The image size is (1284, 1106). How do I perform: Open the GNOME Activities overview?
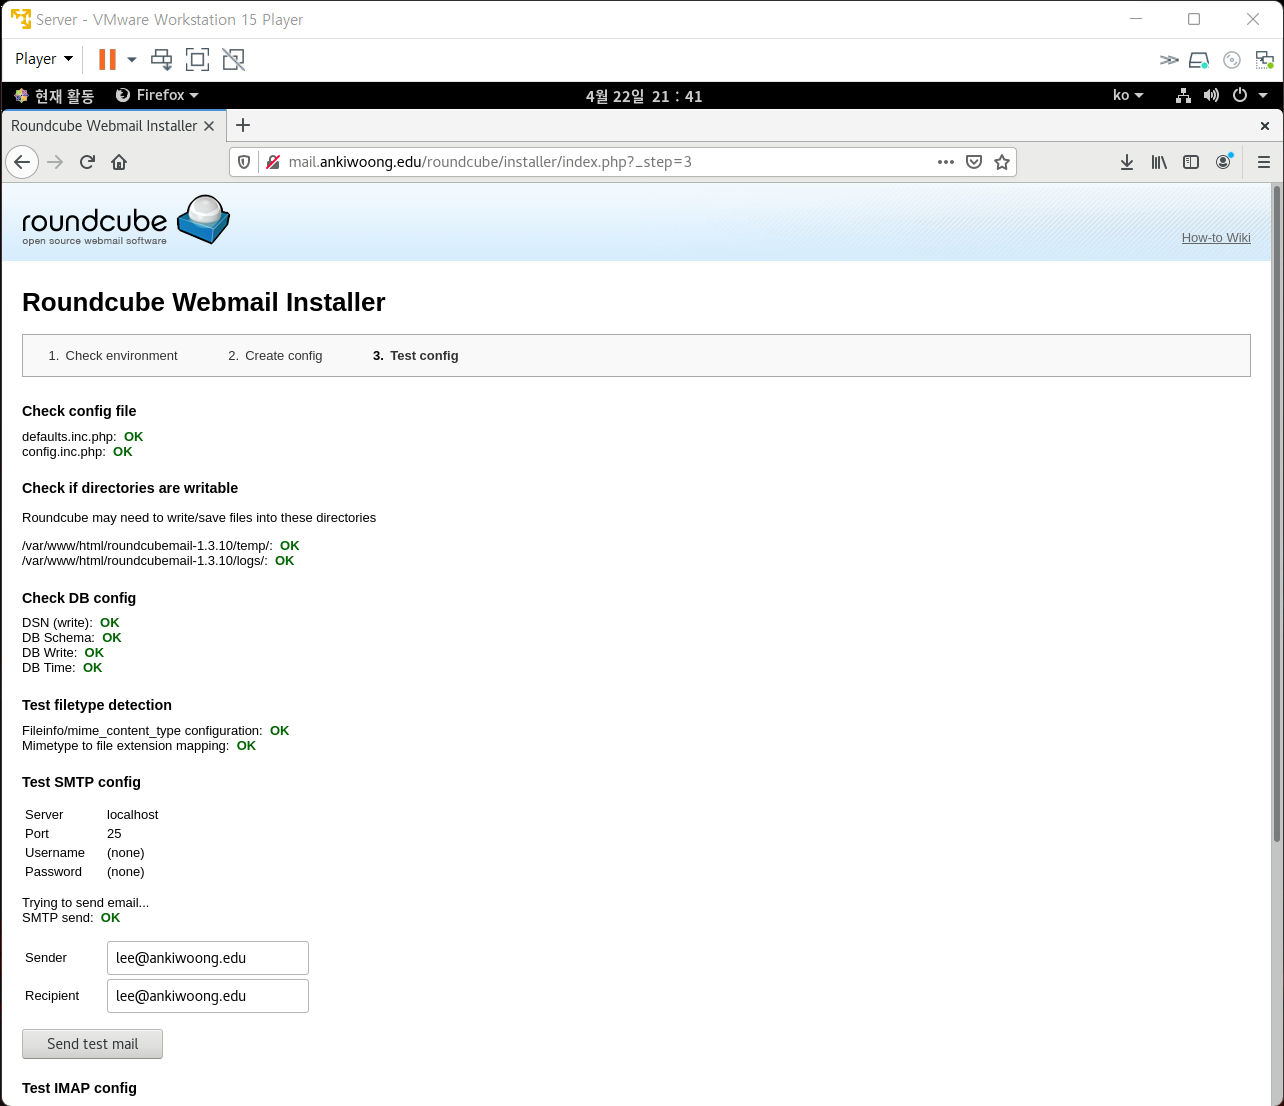click(x=54, y=96)
